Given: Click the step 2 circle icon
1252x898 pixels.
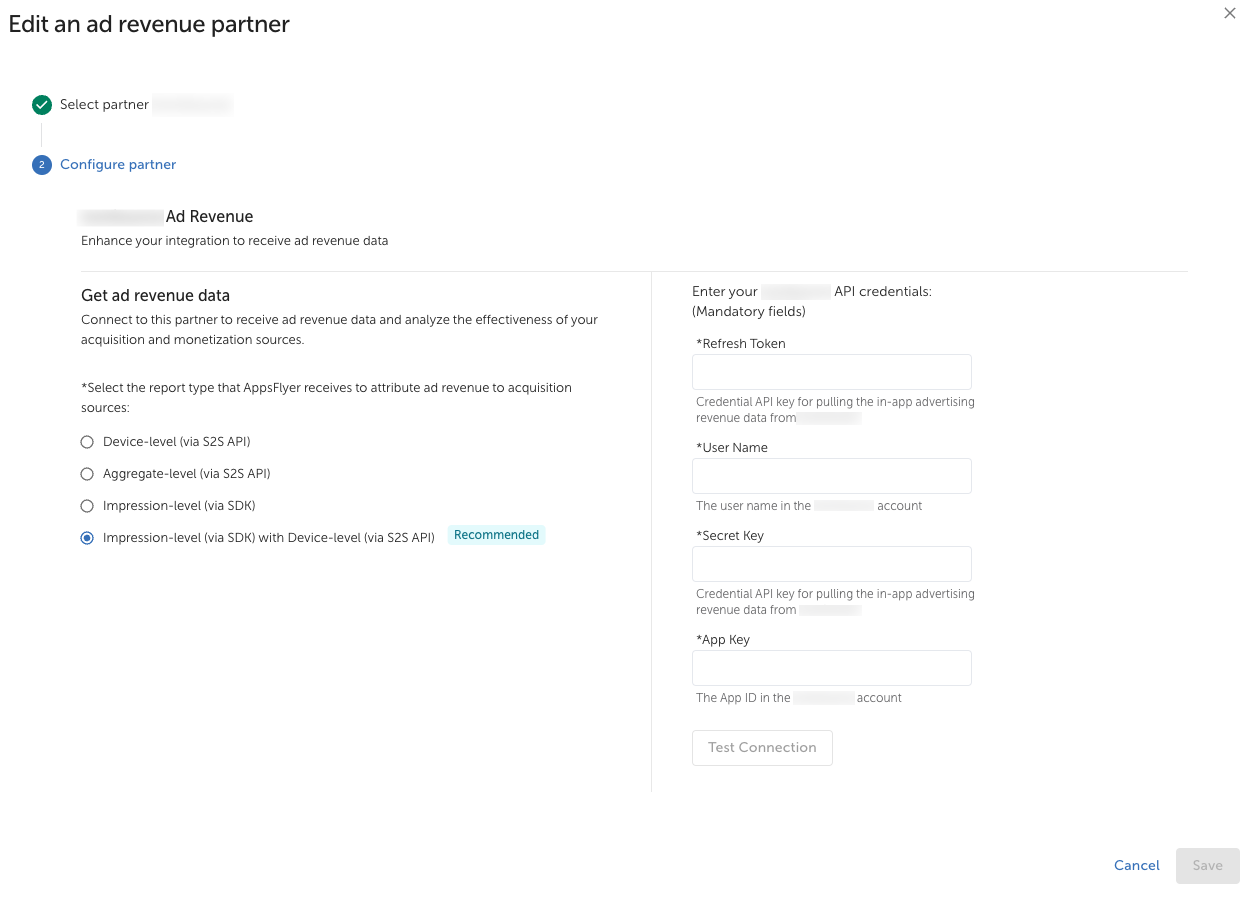Looking at the screenshot, I should [x=42, y=165].
